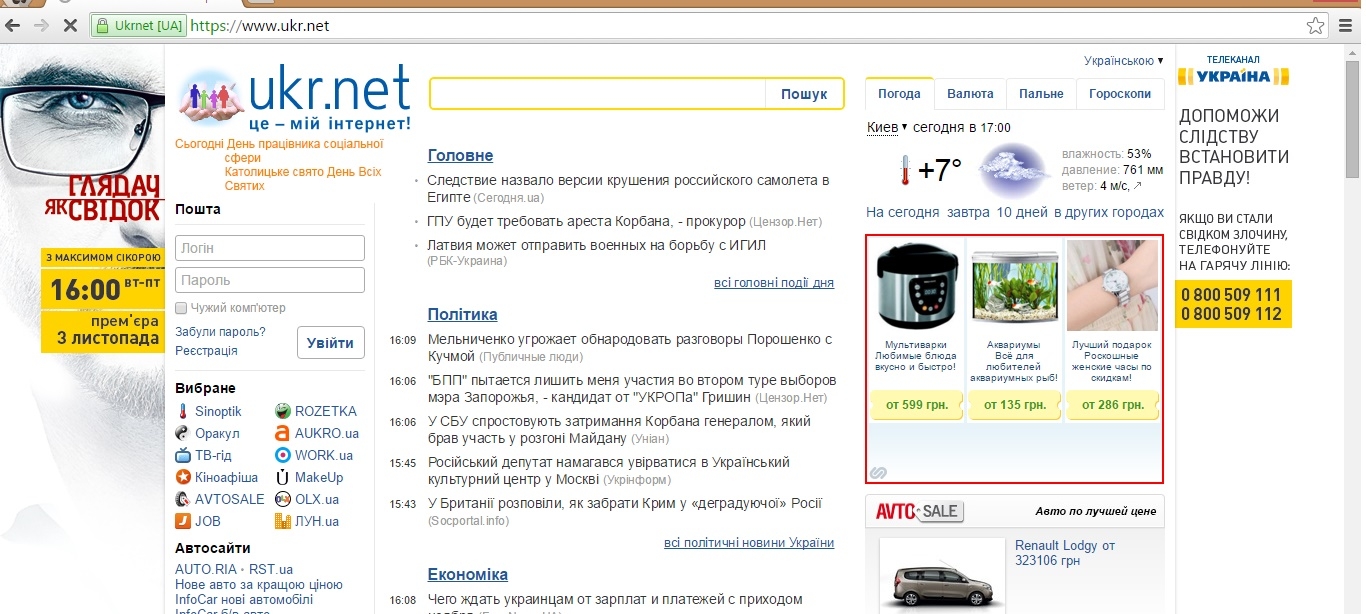This screenshot has height=614, width=1366.
Task: Open the Забули пароль? link
Action: [220, 331]
